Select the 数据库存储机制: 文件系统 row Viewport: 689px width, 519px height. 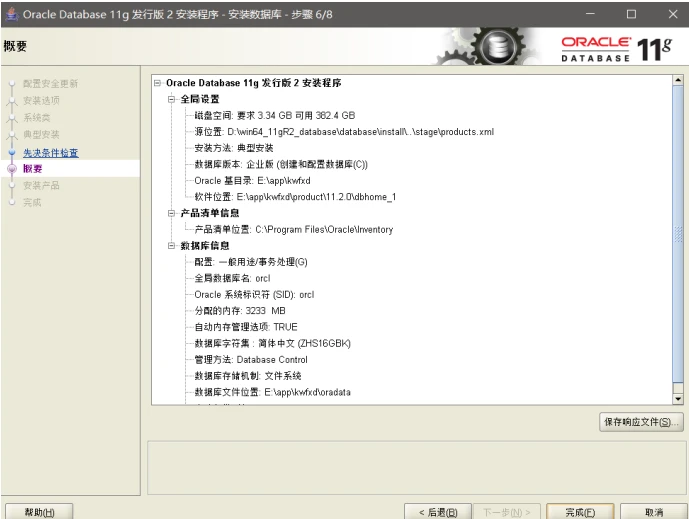tap(248, 376)
